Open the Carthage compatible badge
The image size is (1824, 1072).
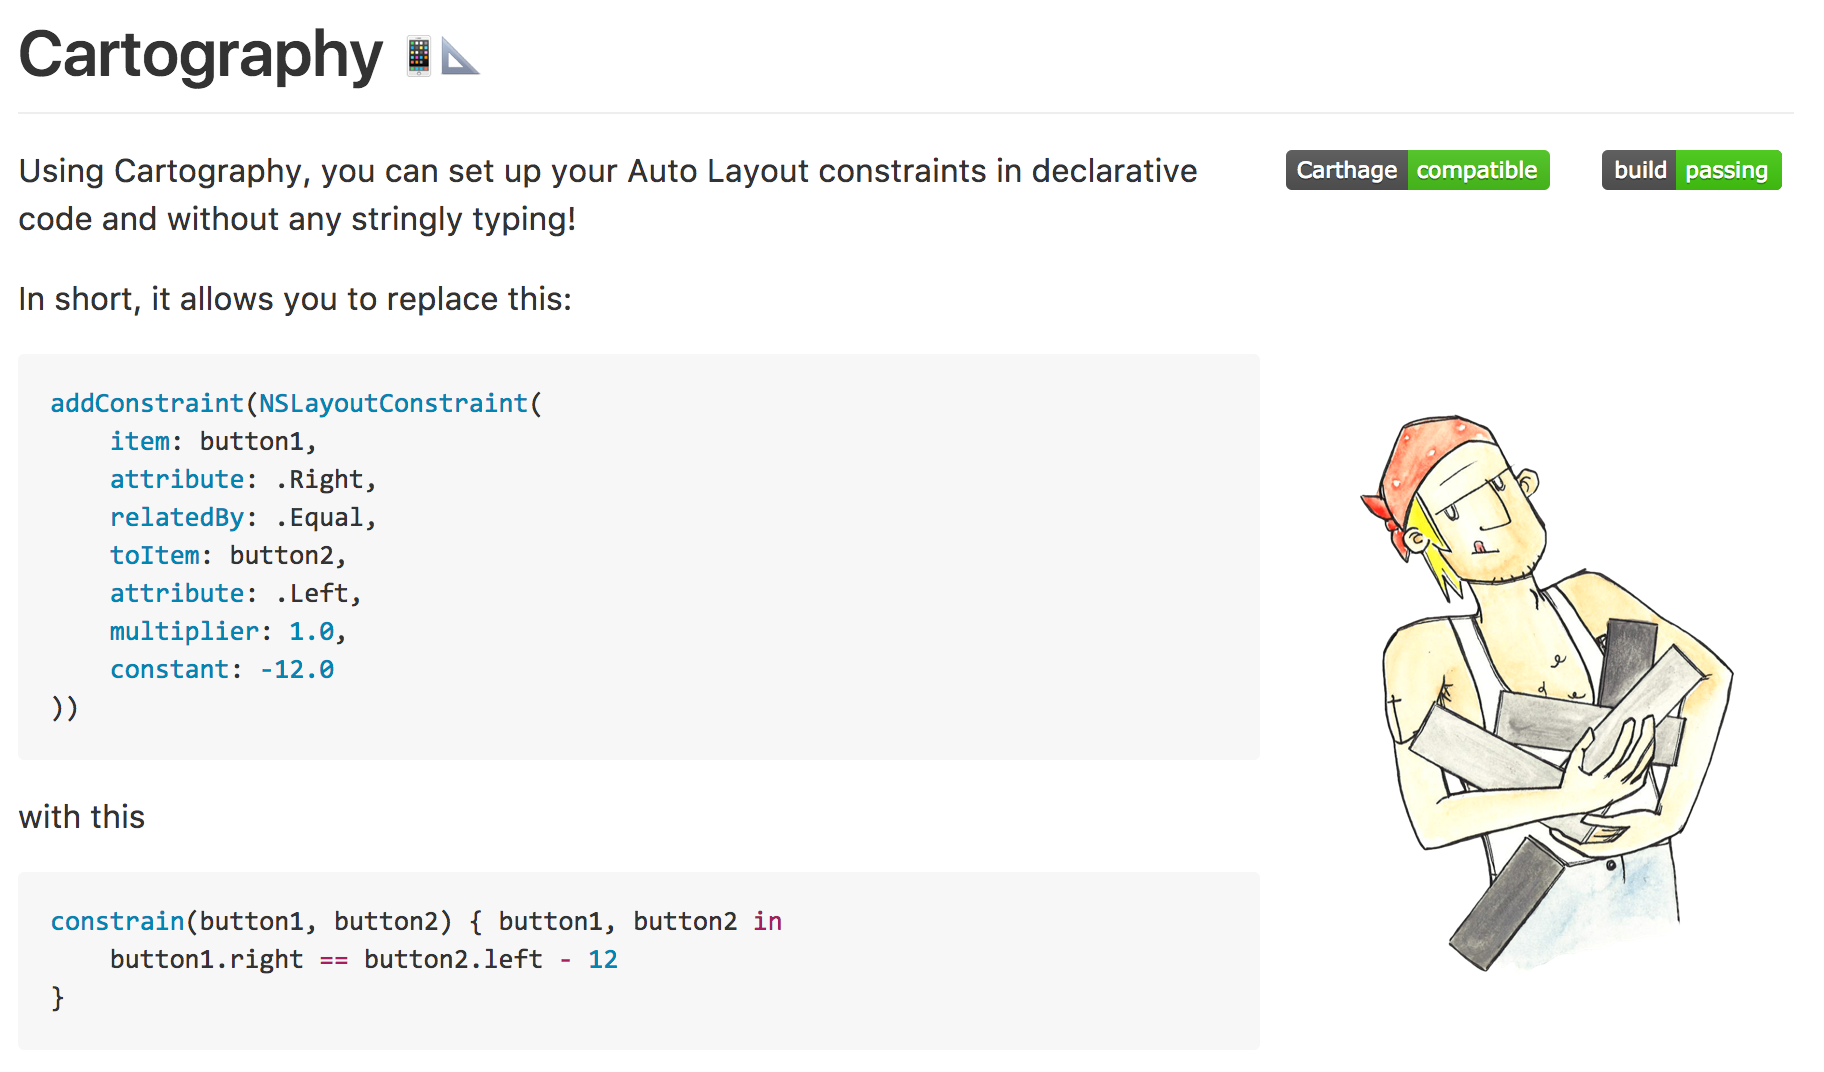click(1417, 170)
